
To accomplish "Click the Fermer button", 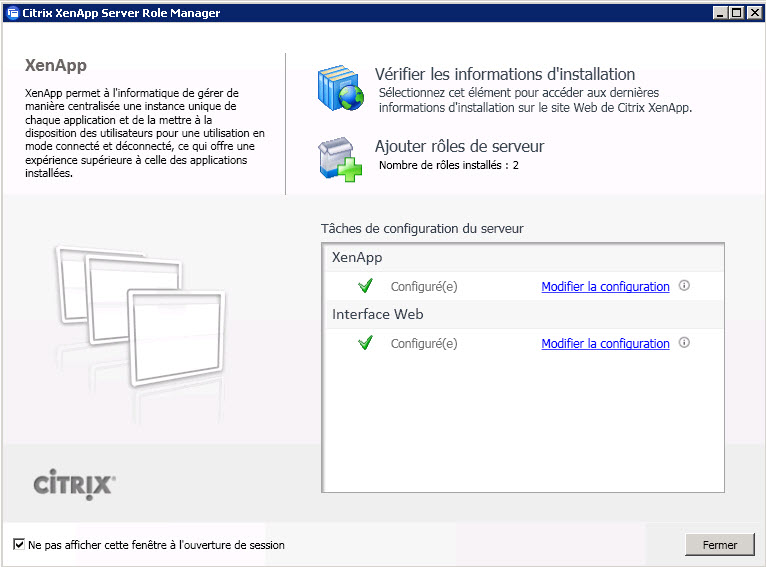I will pos(720,545).
